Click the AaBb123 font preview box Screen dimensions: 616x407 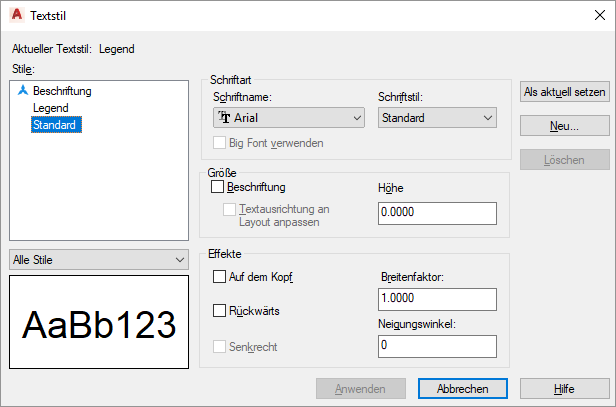point(99,322)
